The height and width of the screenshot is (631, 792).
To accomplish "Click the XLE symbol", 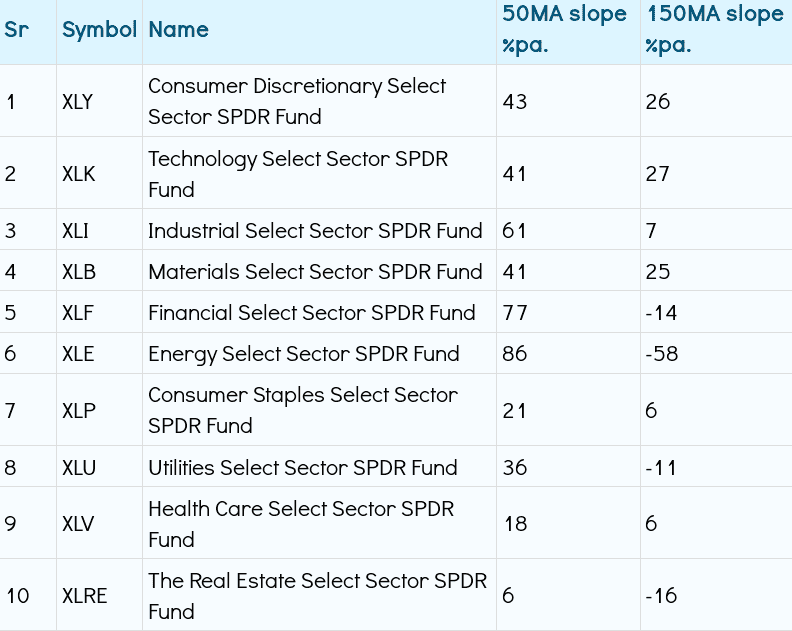I will coord(78,354).
